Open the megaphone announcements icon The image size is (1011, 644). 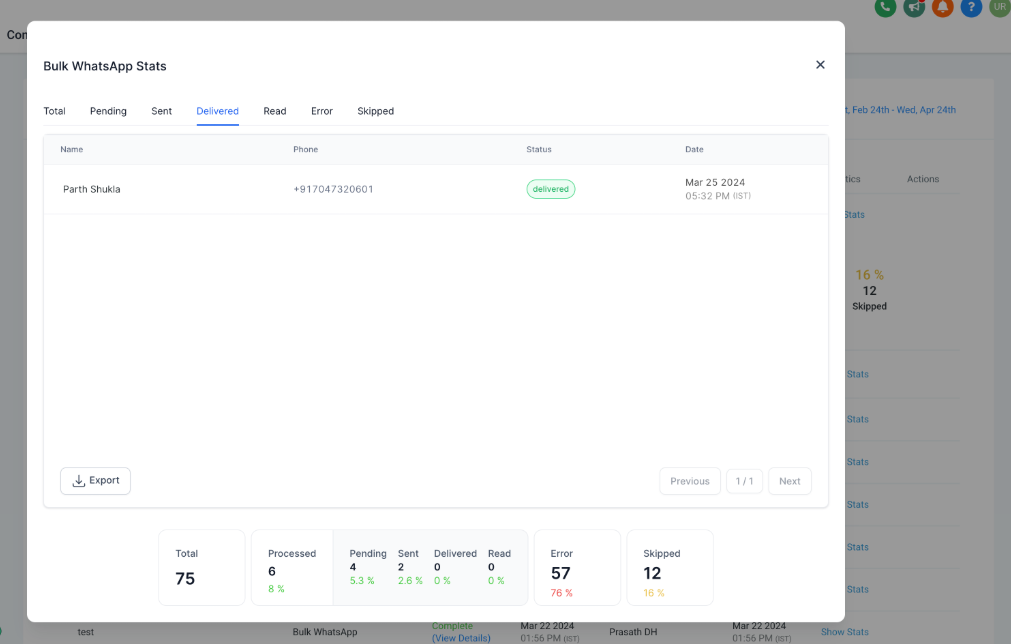[x=914, y=7]
